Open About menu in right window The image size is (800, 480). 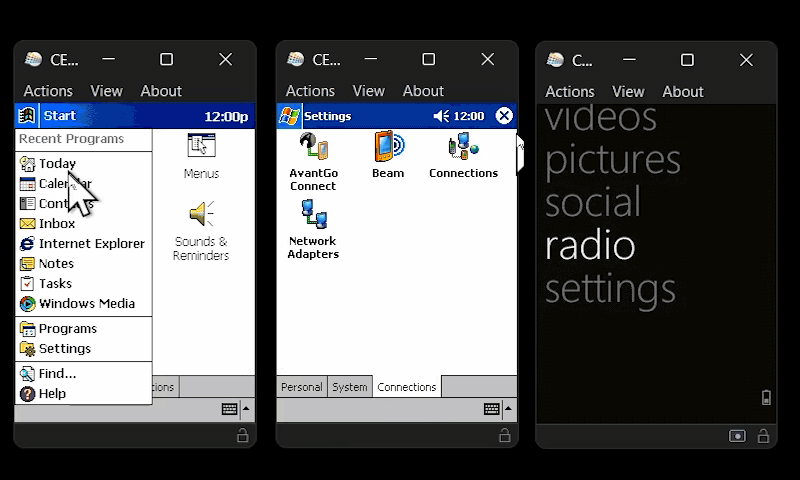point(683,92)
